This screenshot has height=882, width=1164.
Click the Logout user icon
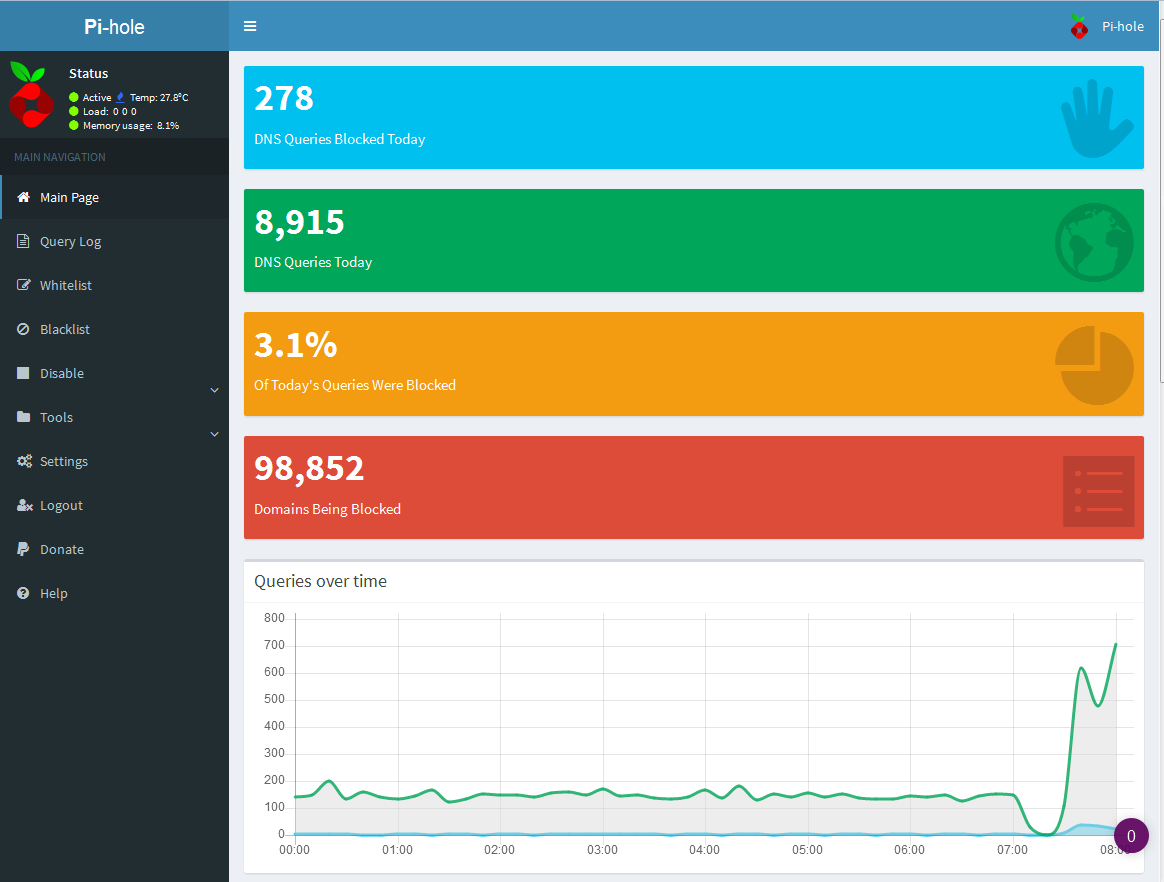click(x=24, y=505)
